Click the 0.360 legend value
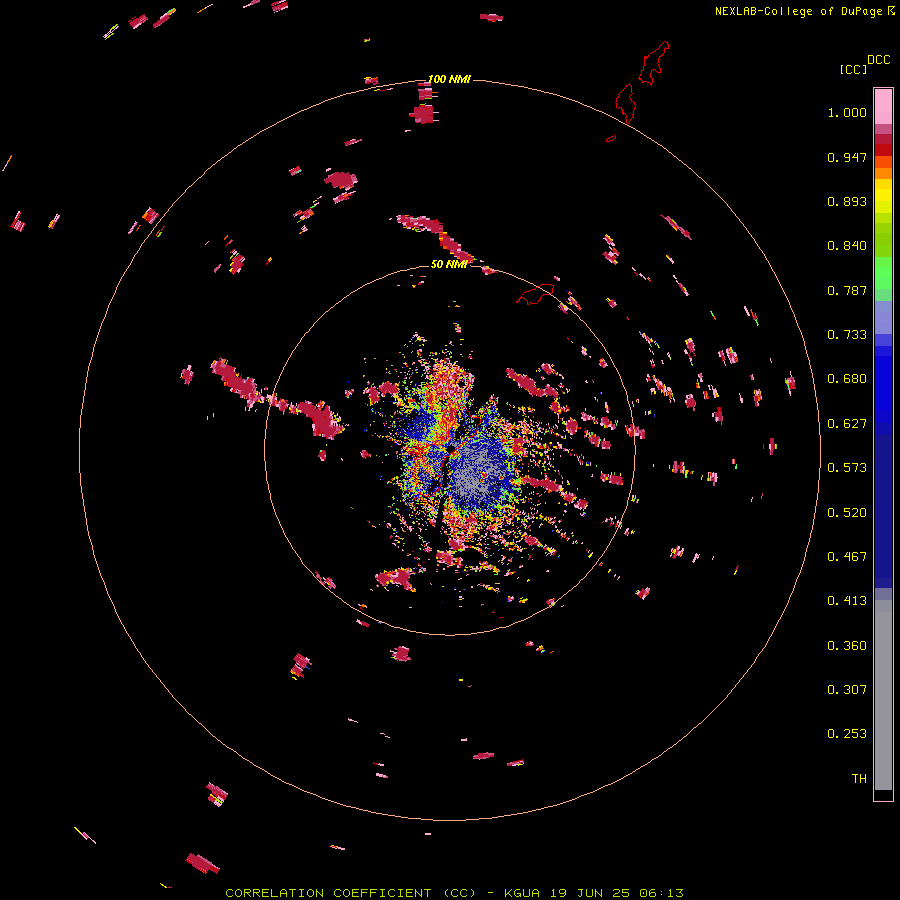 tap(847, 646)
